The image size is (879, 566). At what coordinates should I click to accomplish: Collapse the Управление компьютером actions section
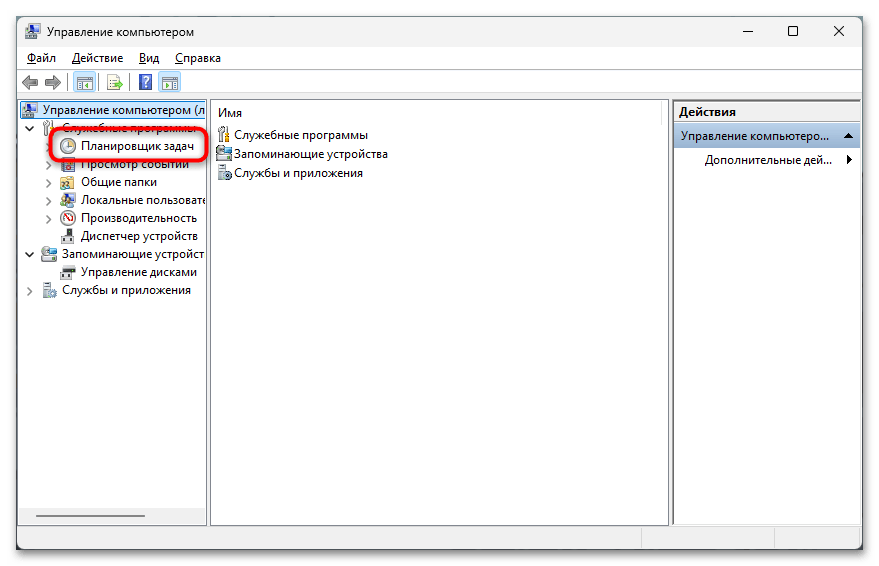848,136
